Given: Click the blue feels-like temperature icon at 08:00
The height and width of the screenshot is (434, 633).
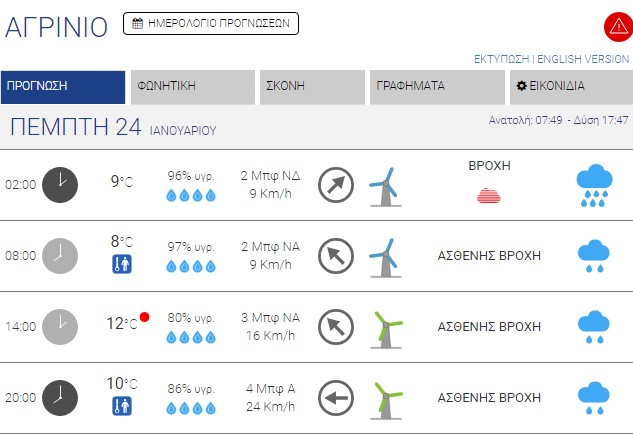Looking at the screenshot, I should [122, 264].
